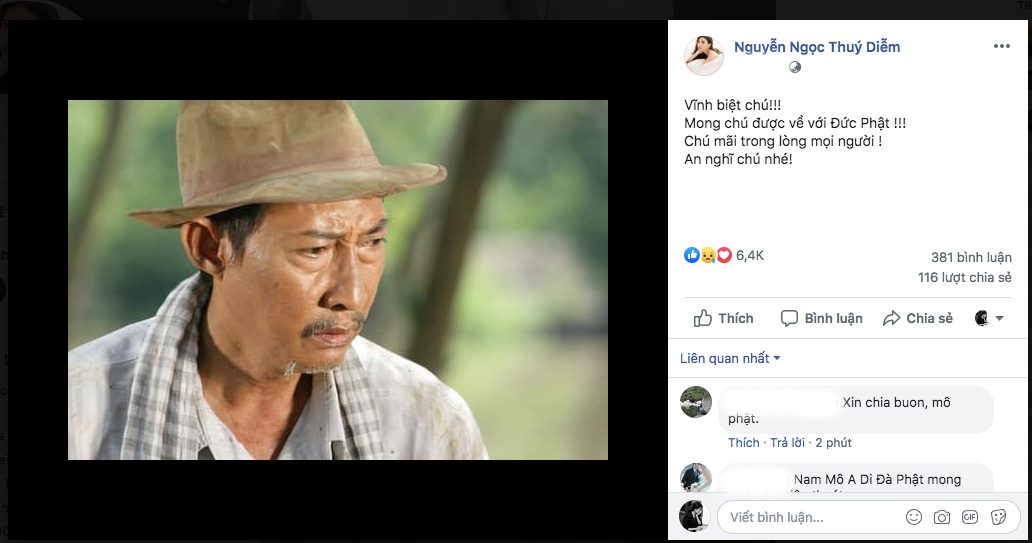The image size is (1032, 543).
Task: View the 116 lượt chia sẻ shares
Action: pyautogui.click(x=964, y=277)
